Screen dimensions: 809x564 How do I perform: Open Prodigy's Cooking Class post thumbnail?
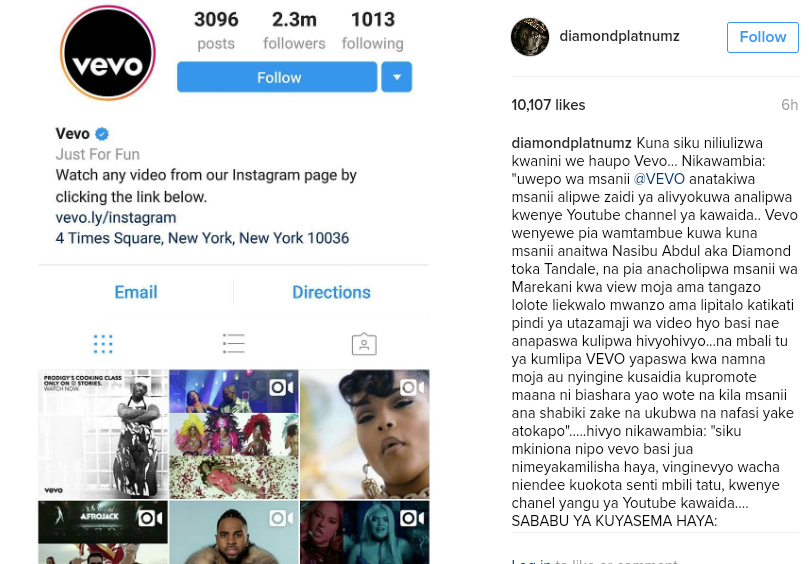pos(103,434)
